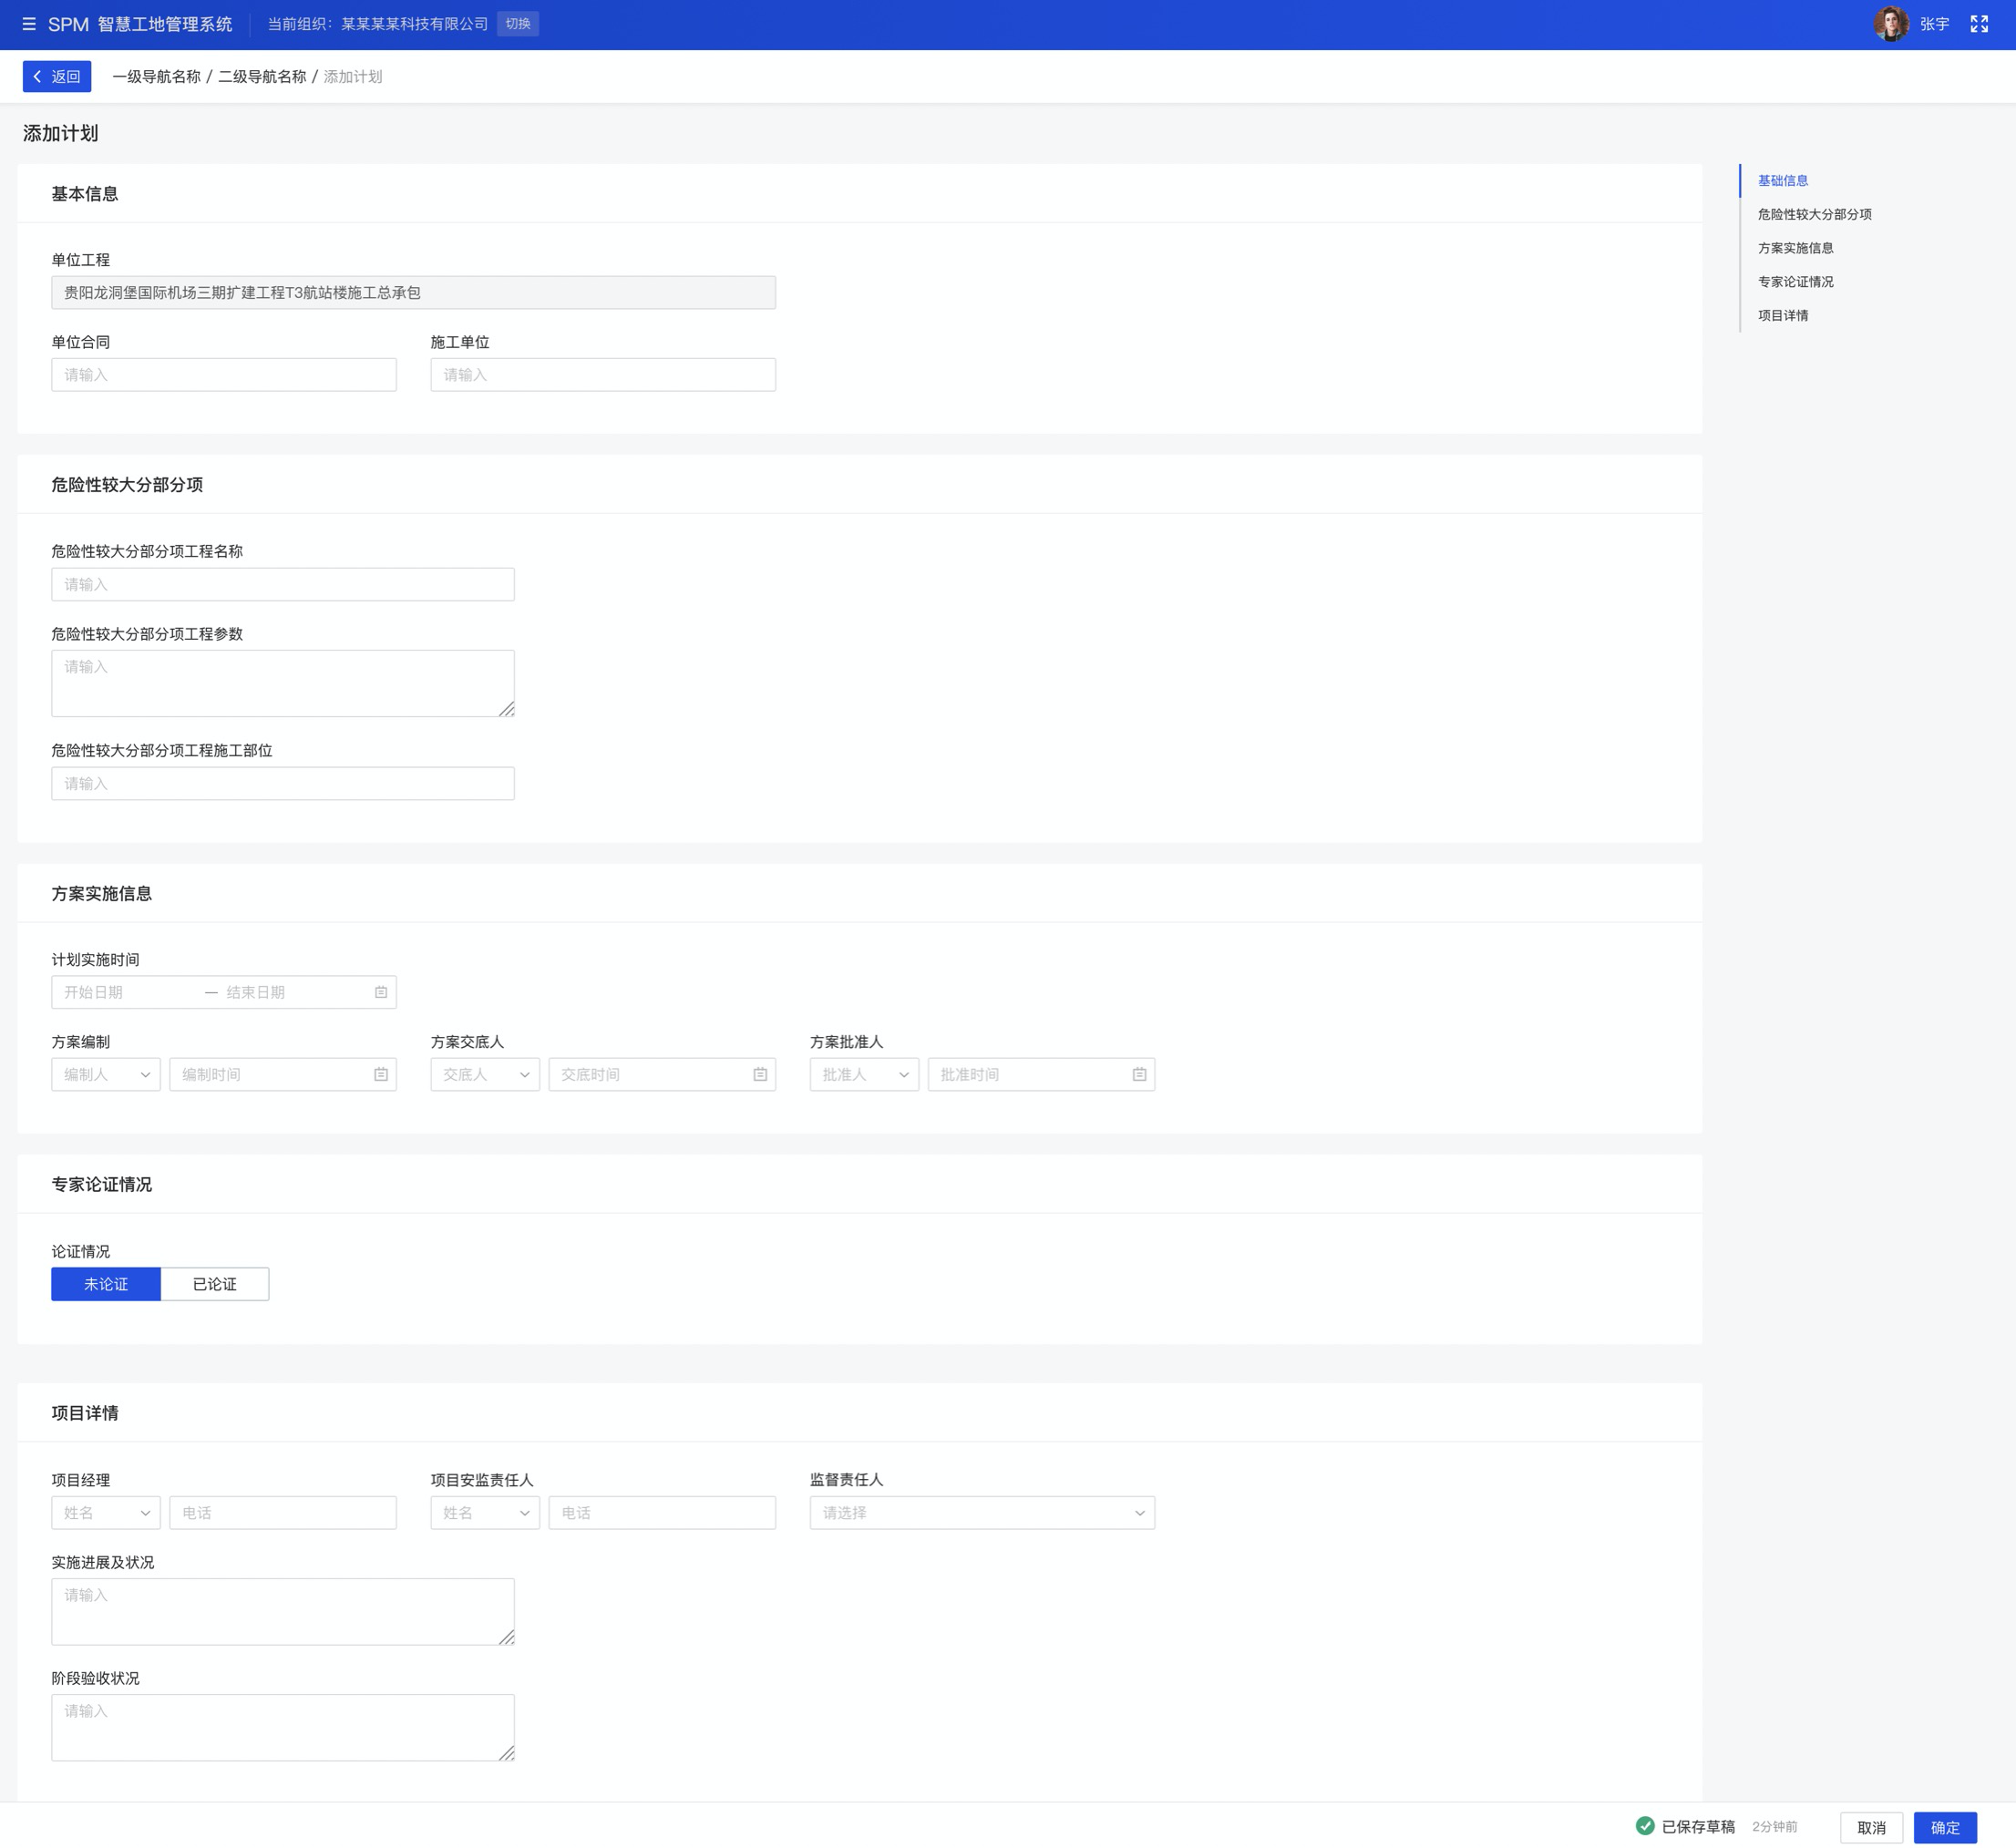Click the 返回 back button
The image size is (2016, 1848).
[57, 77]
